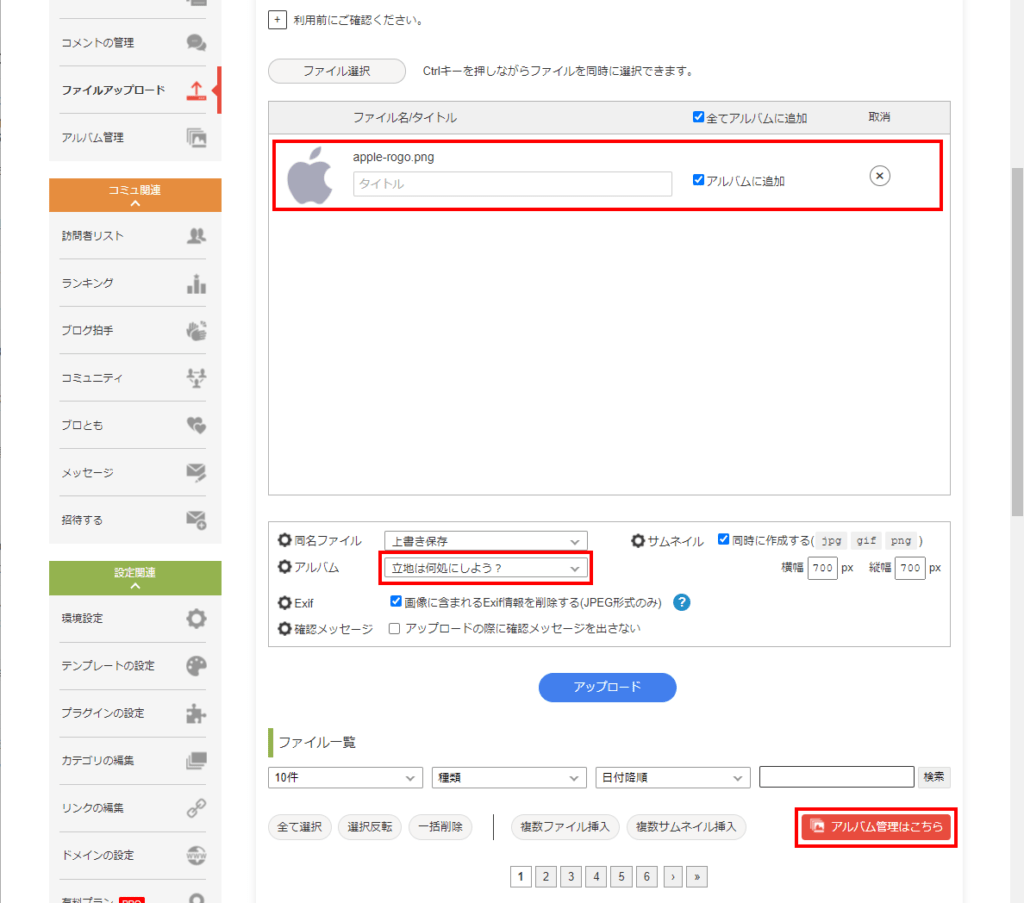Open the 種類 file type dropdown
The height and width of the screenshot is (903, 1024).
tap(509, 778)
